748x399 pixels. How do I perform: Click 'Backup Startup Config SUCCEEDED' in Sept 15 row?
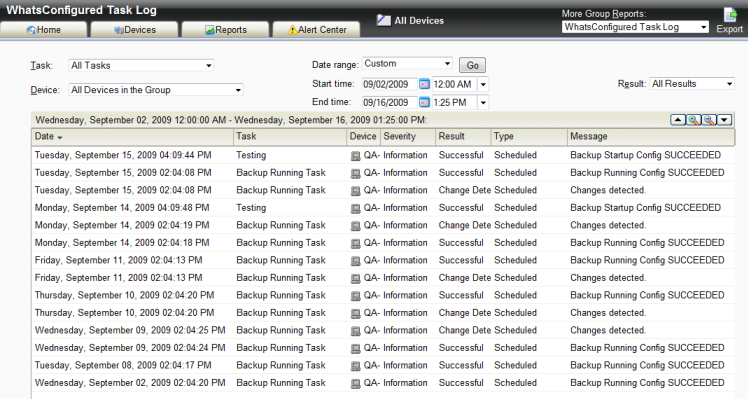tap(645, 155)
